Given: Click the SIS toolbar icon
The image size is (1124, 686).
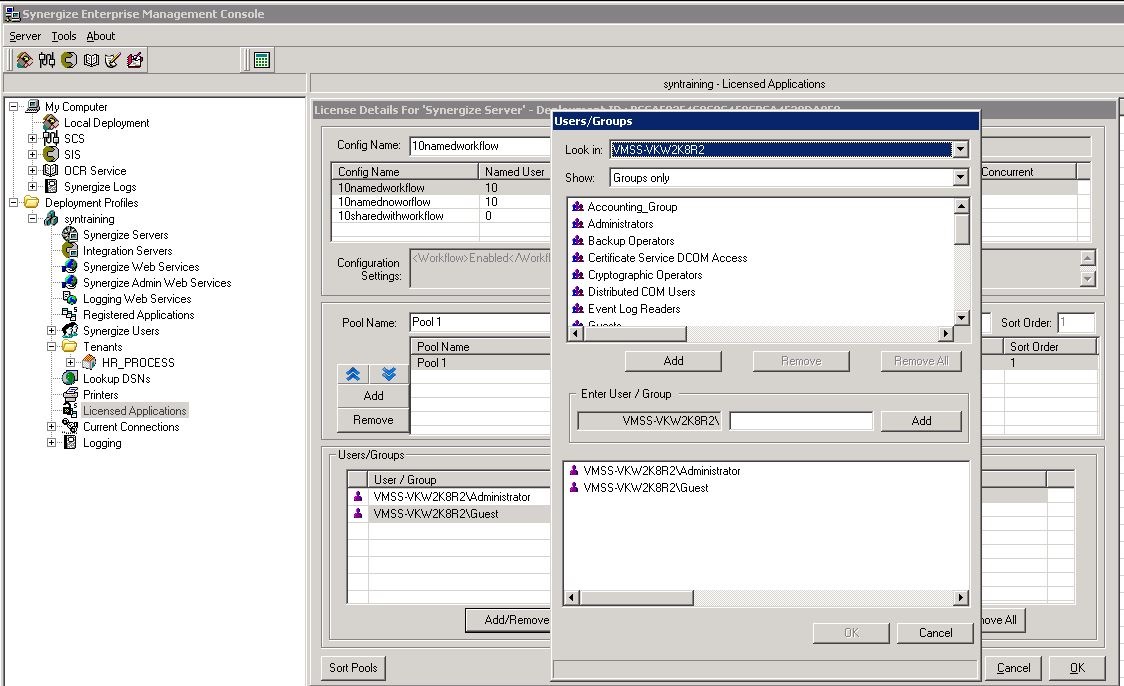Looking at the screenshot, I should [x=69, y=60].
